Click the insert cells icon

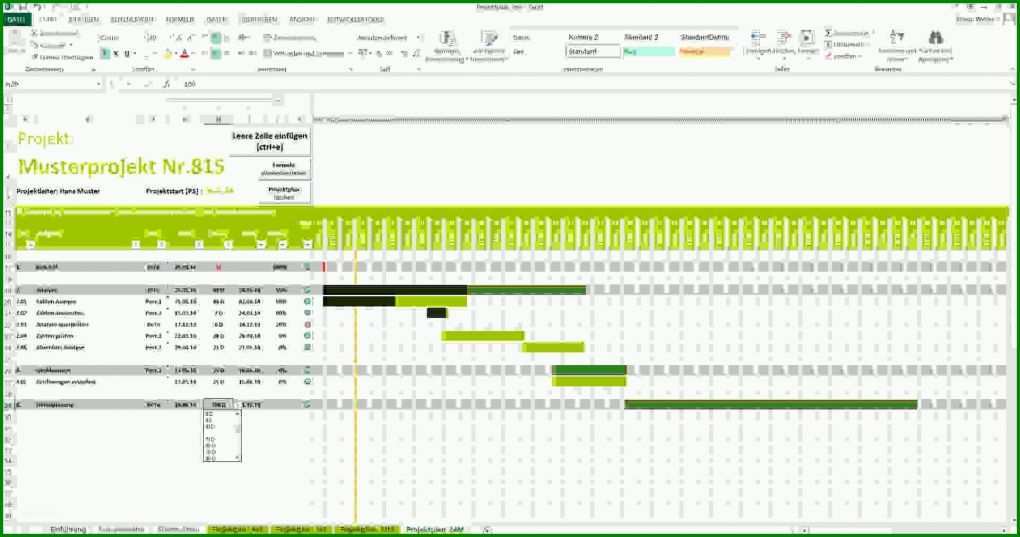click(x=757, y=38)
